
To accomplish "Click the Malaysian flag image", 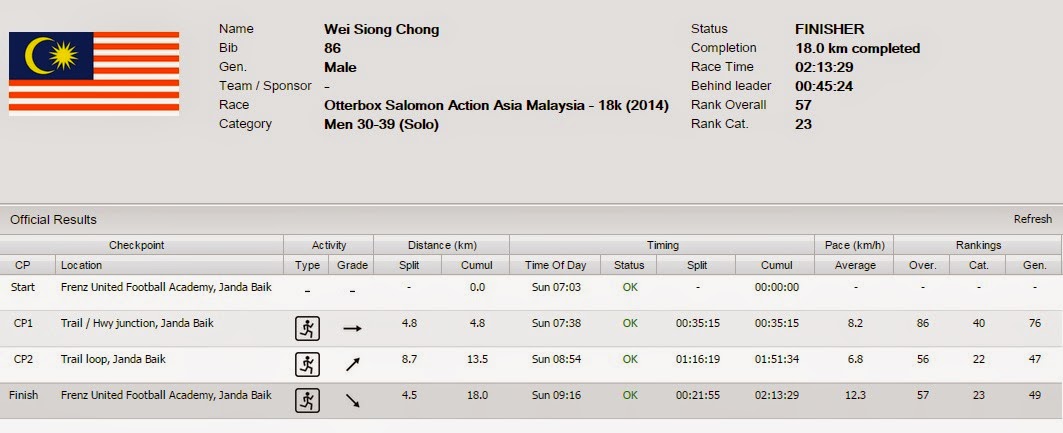I will [94, 74].
